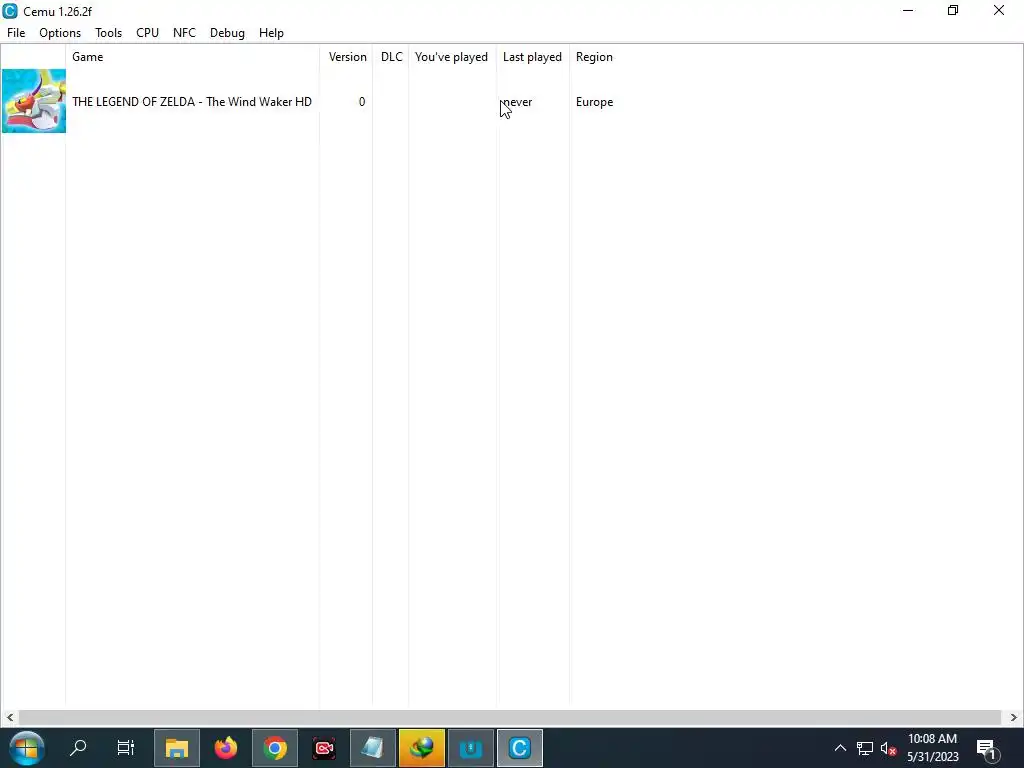Image resolution: width=1024 pixels, height=768 pixels.
Task: Sort by the Version column header
Action: 347,57
